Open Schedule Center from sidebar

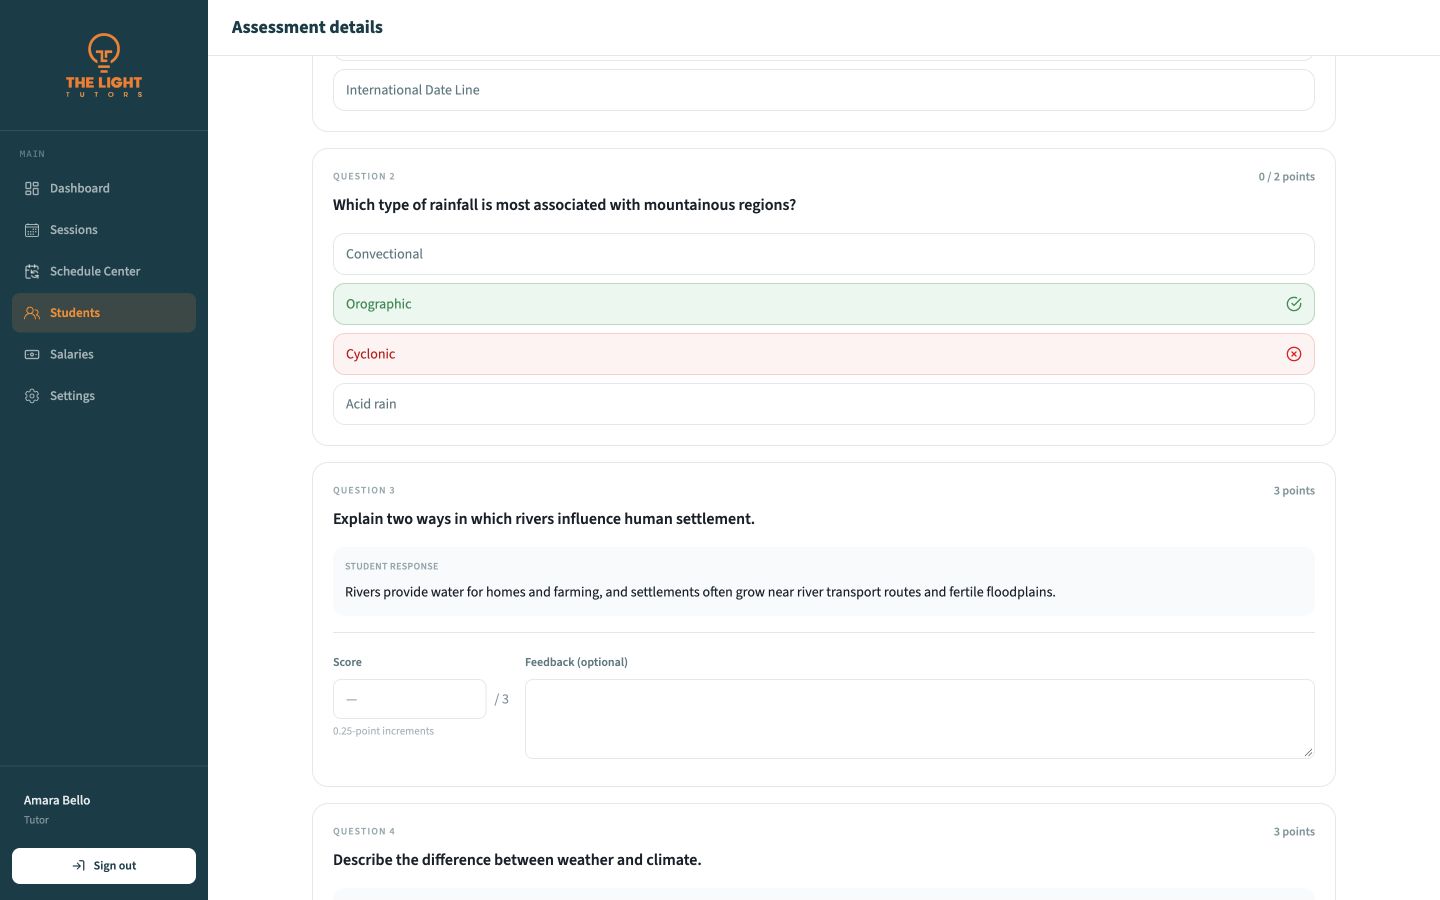pyautogui.click(x=104, y=271)
